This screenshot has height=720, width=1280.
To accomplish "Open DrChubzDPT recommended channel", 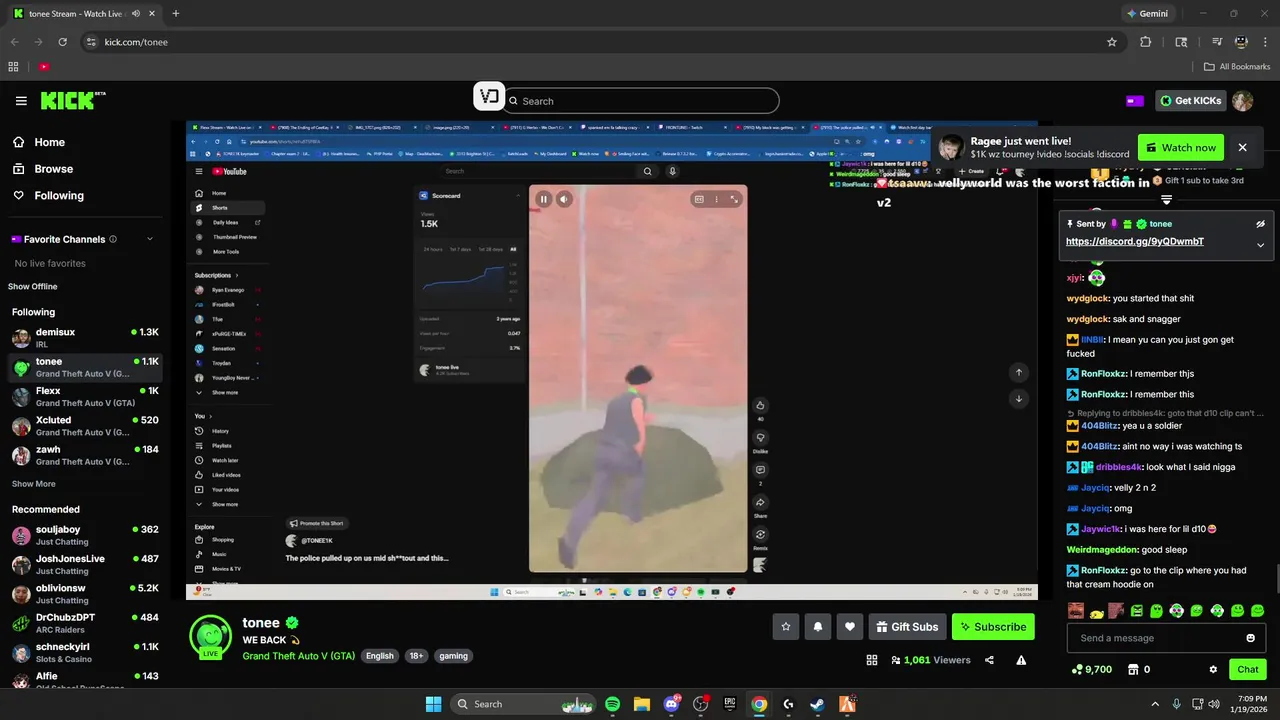I will [85, 623].
